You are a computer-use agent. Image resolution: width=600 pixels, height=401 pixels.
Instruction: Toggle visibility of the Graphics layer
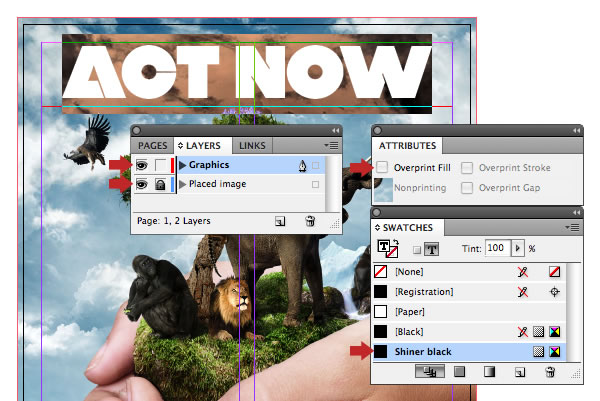(x=142, y=165)
